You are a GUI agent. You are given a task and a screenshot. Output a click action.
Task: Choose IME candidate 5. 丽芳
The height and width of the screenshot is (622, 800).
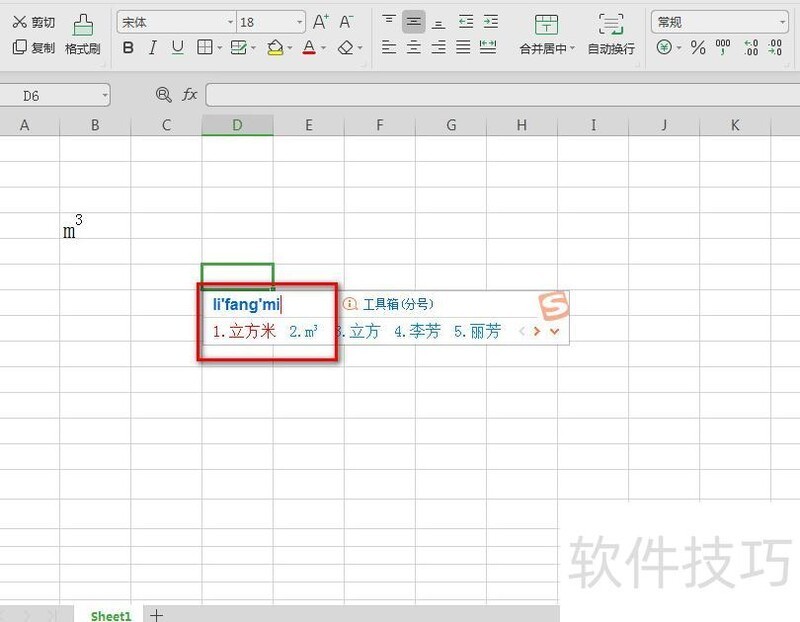coord(477,331)
